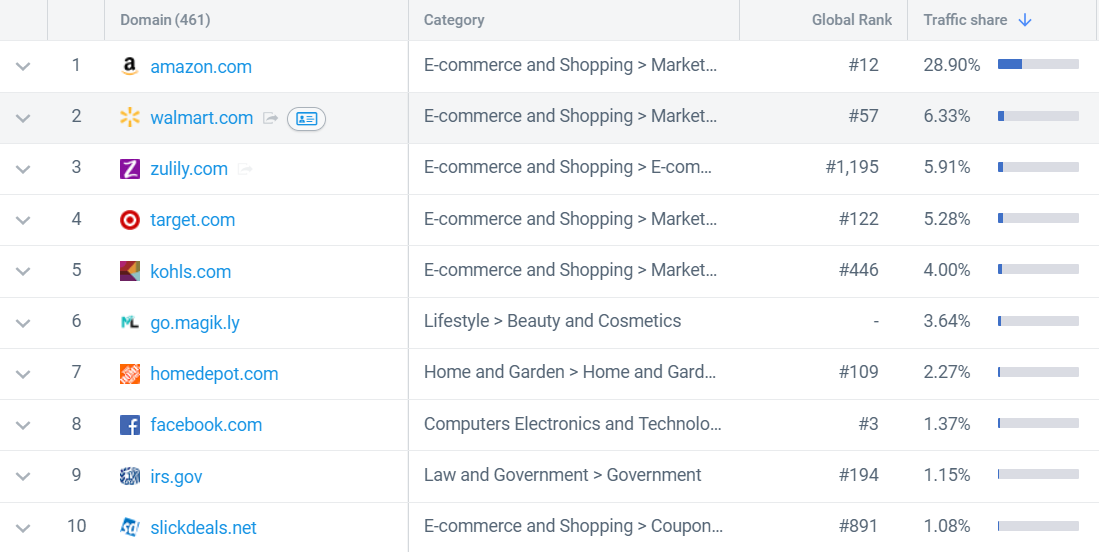Click the go.magik.ly ML favicon
Screen dimensions: 1099x552
(130, 322)
